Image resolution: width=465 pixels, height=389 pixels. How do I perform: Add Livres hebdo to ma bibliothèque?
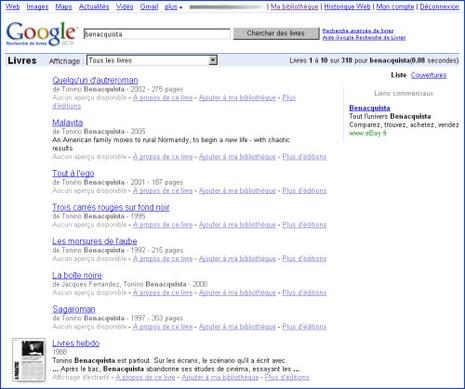click(x=220, y=377)
